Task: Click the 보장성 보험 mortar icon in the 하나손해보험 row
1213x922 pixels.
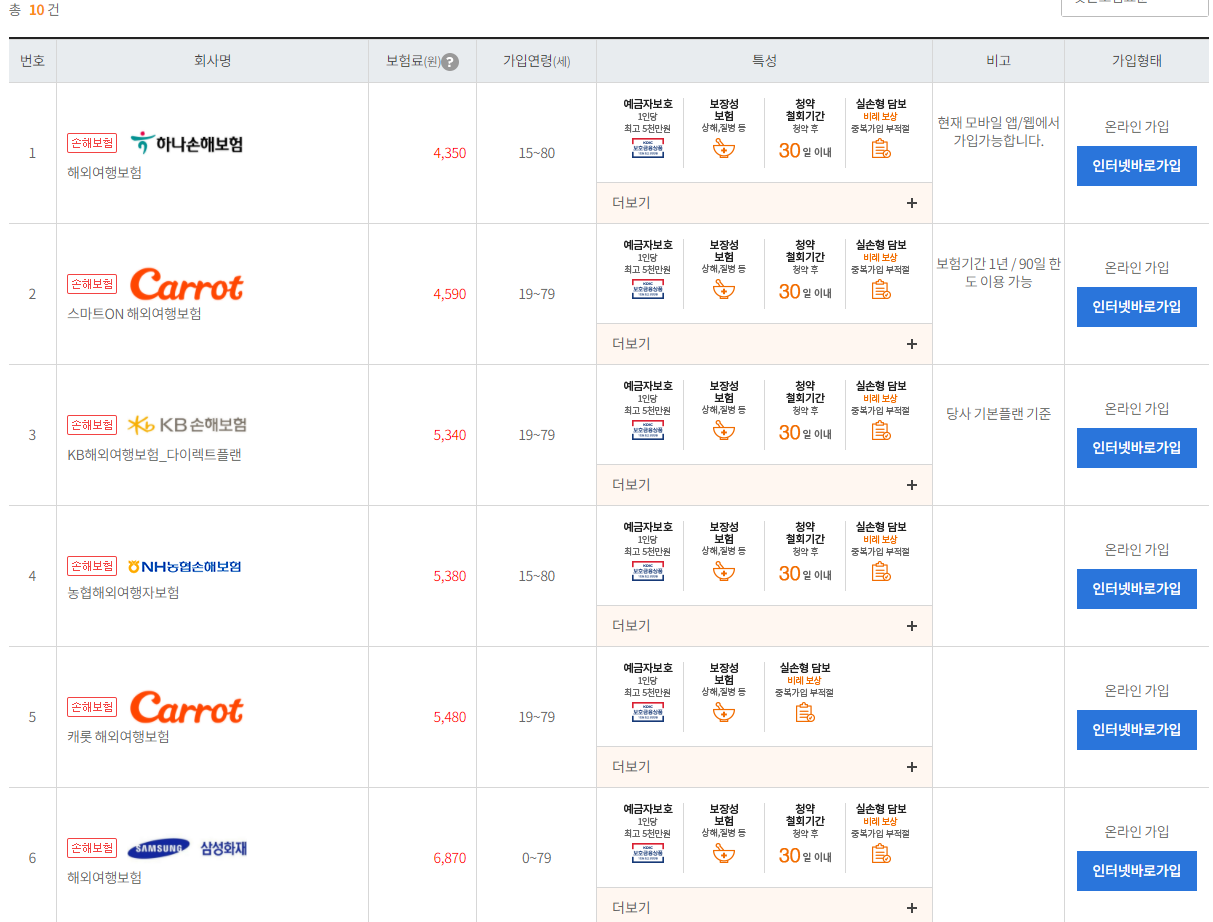Action: coord(724,148)
